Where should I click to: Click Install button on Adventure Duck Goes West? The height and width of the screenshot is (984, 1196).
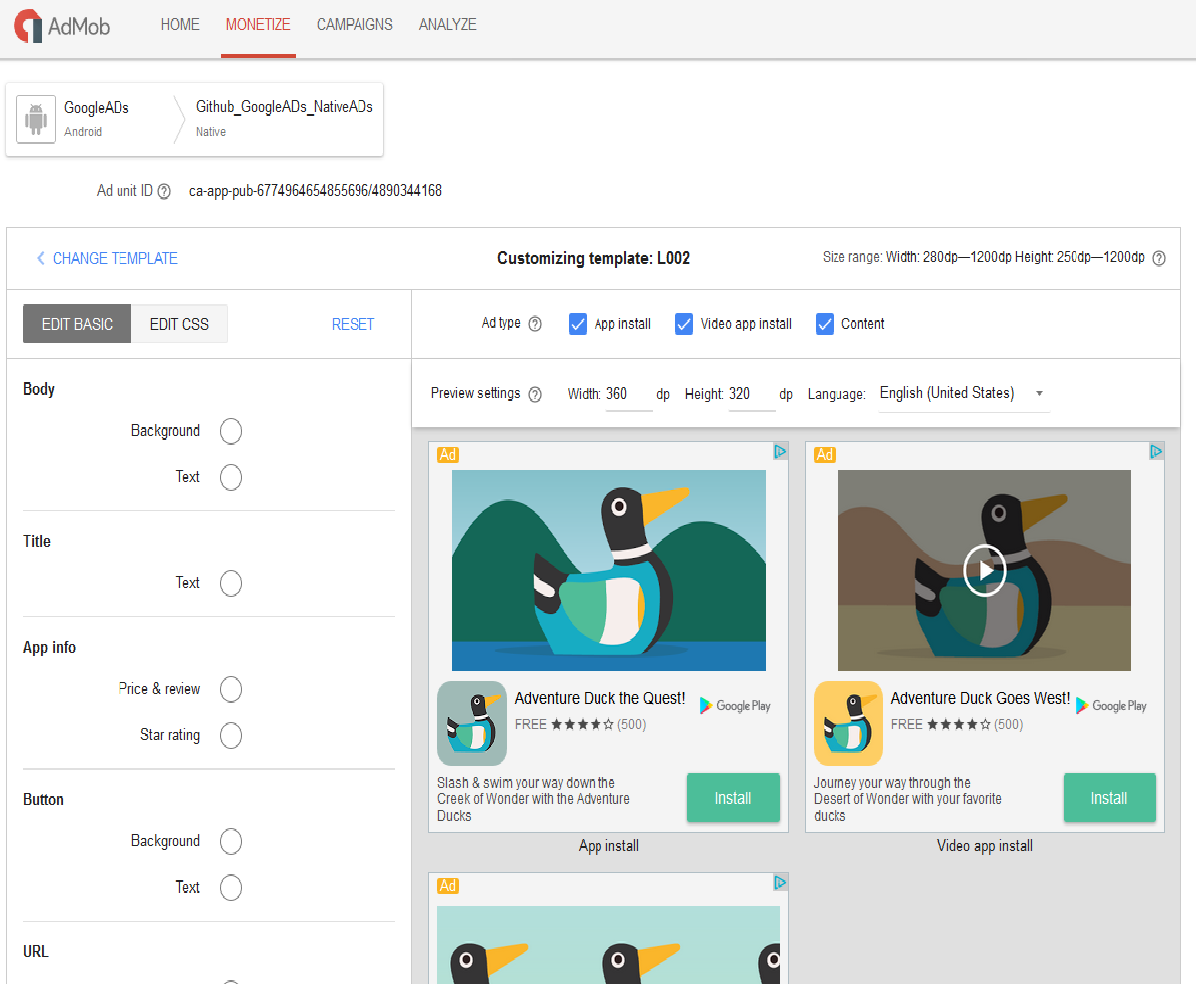tap(1109, 798)
